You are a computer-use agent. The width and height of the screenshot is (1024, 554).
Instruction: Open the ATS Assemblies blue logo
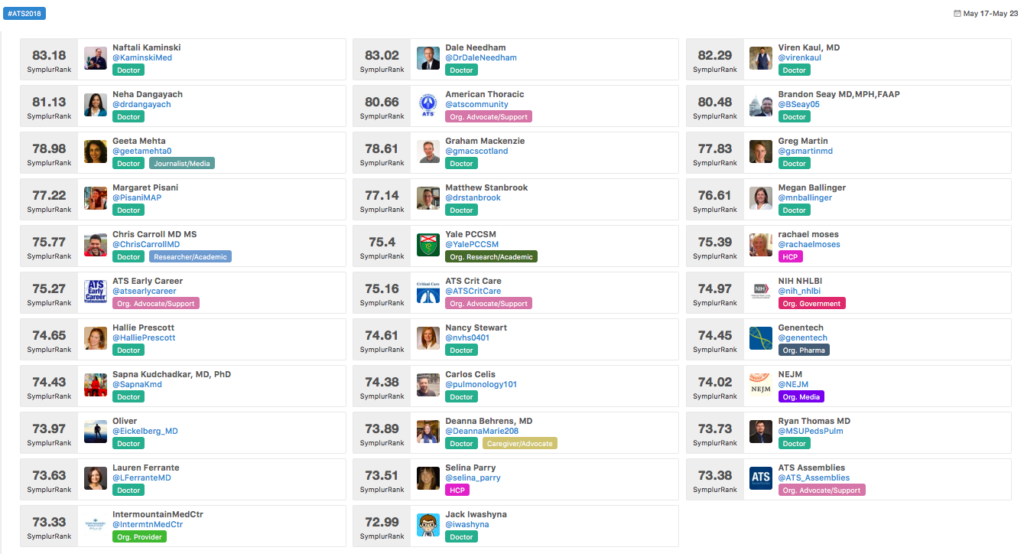point(761,478)
